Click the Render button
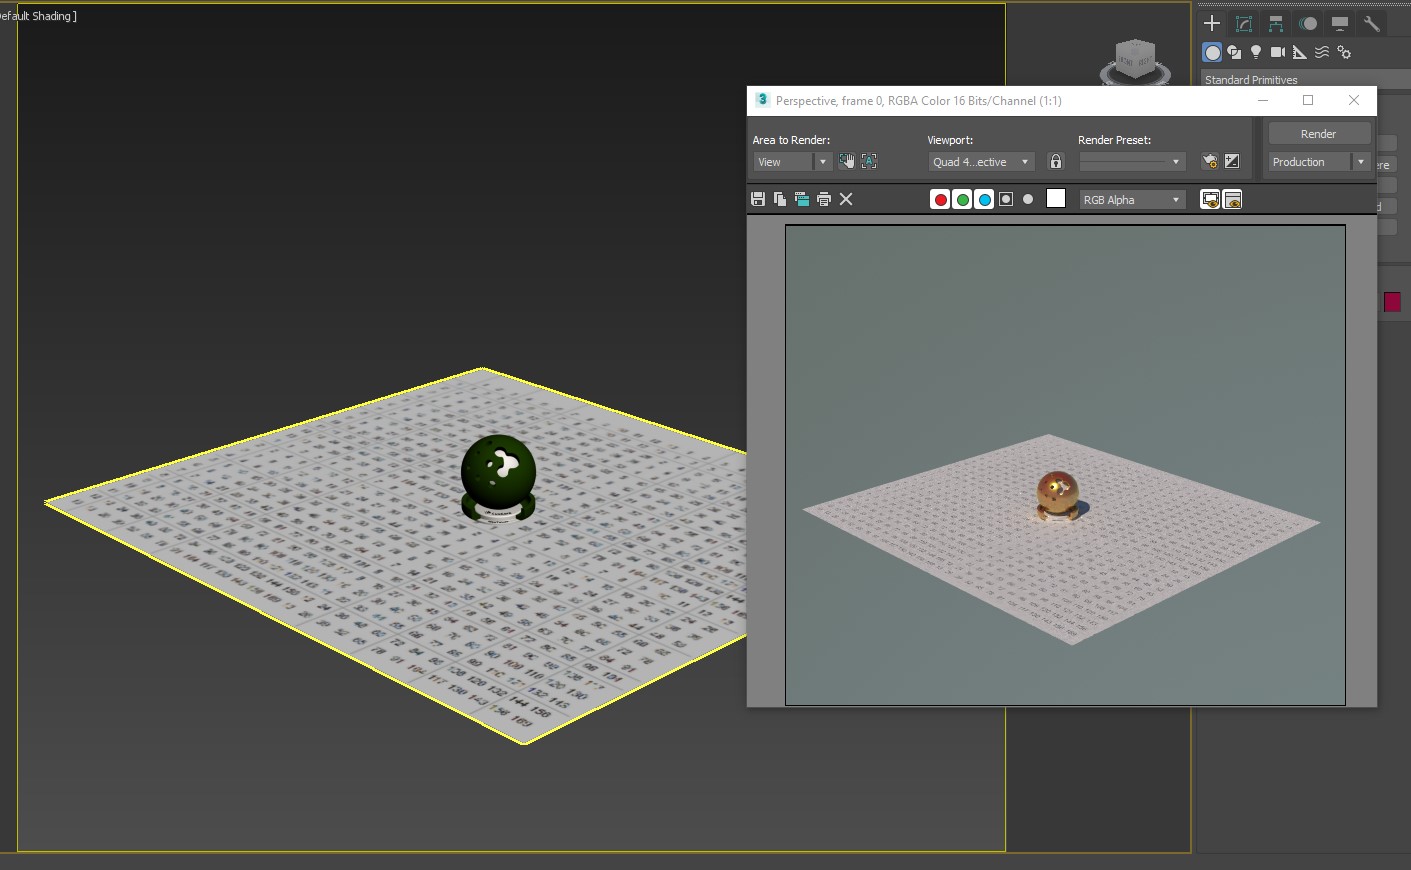 [1318, 134]
